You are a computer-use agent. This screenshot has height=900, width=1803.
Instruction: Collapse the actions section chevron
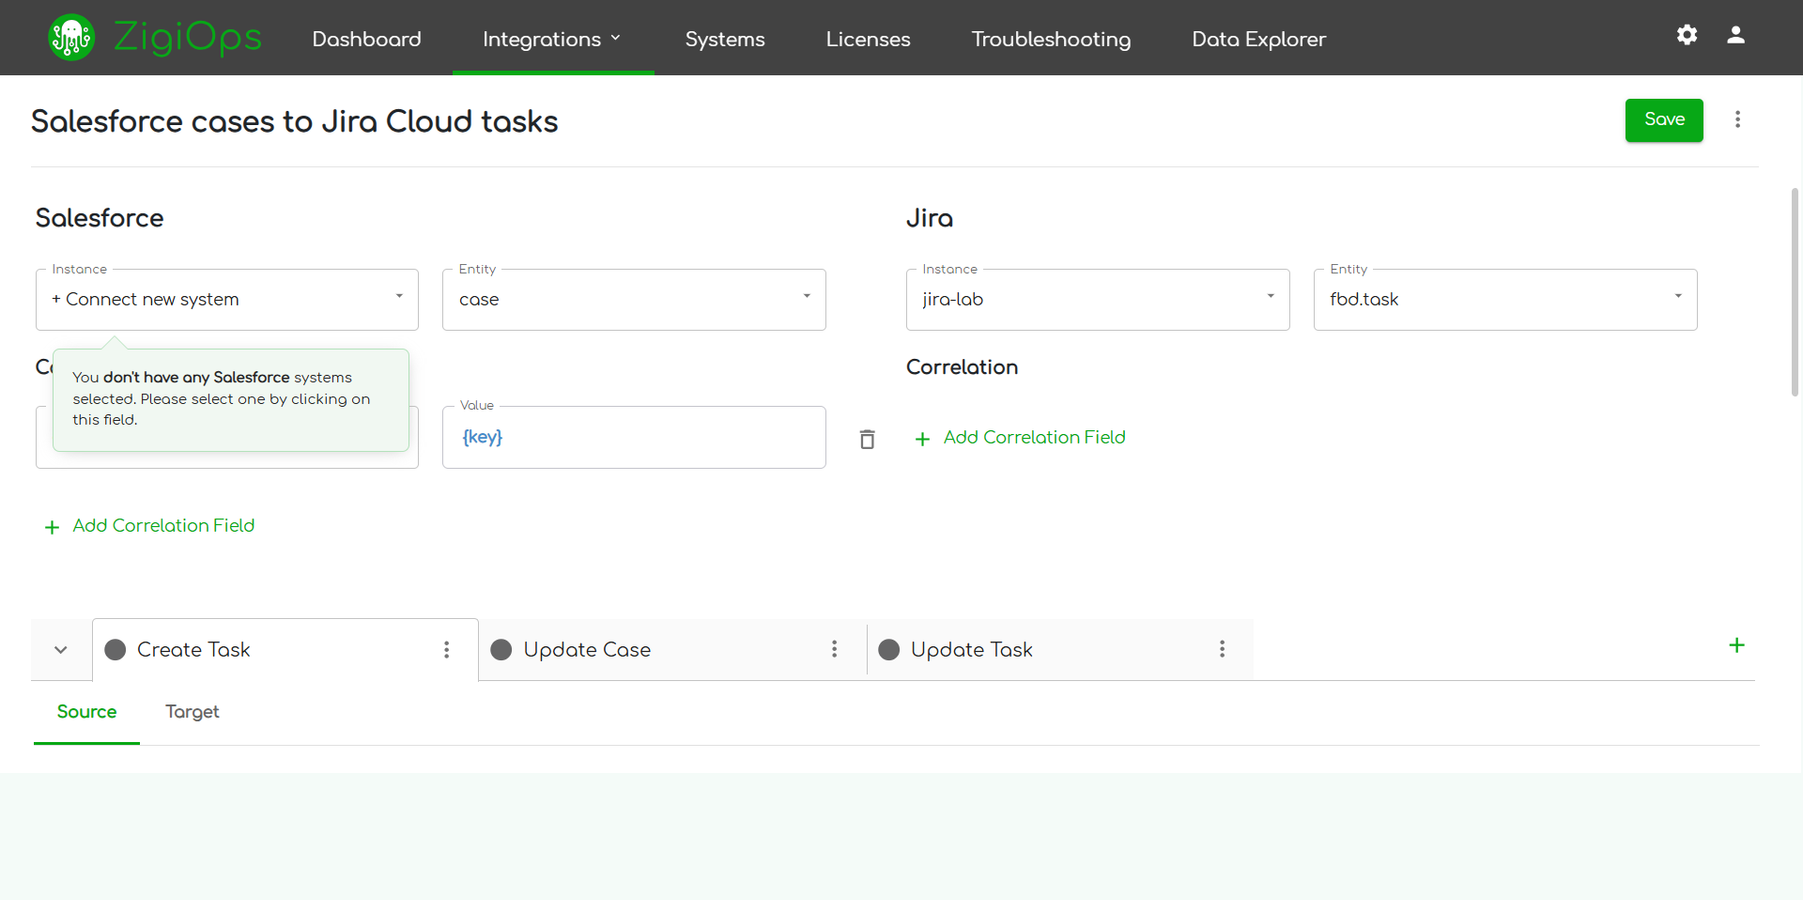[x=61, y=650]
